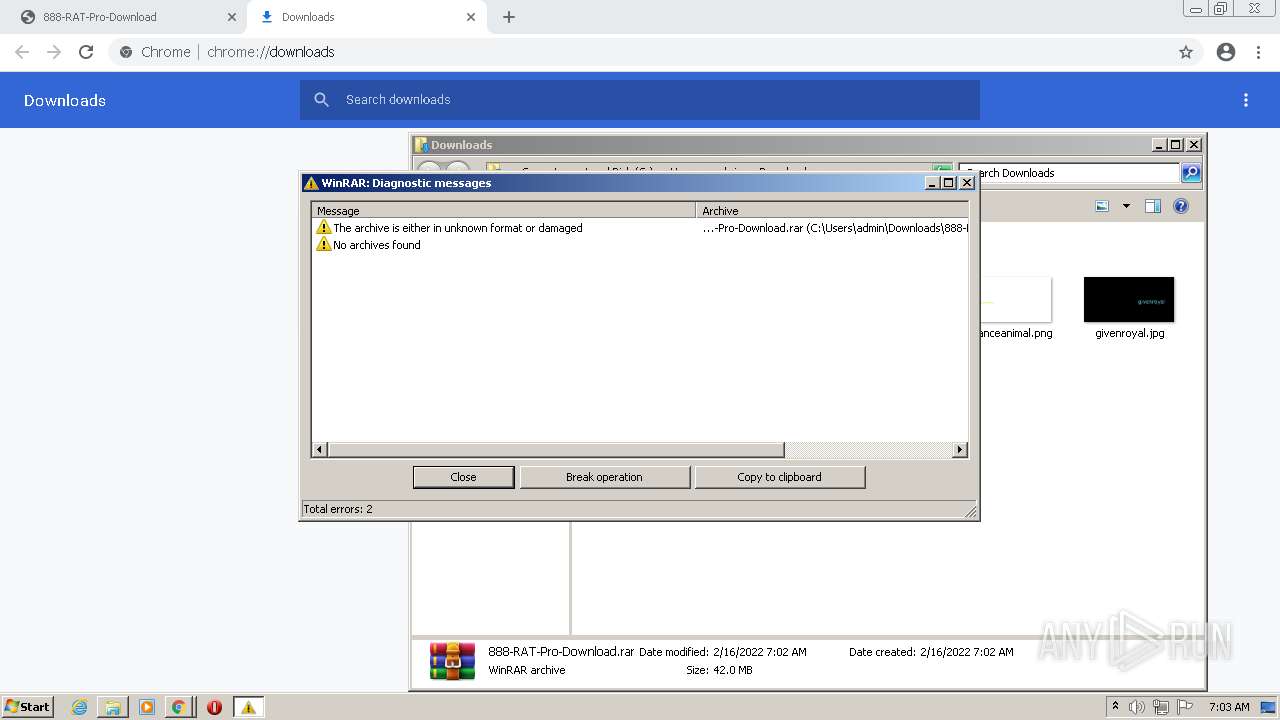The width and height of the screenshot is (1280, 720).
Task: Click the left arrow of the horizontal scrollbar
Action: pyautogui.click(x=320, y=450)
